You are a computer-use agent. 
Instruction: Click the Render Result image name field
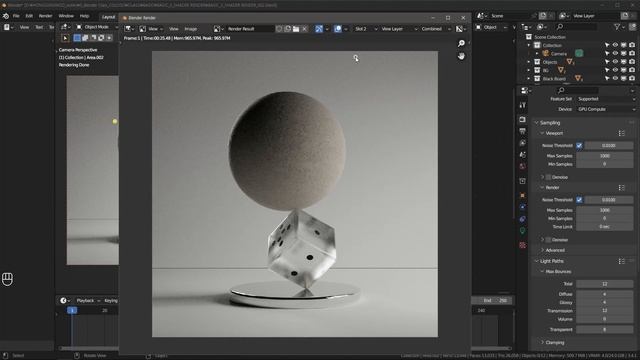[250, 29]
